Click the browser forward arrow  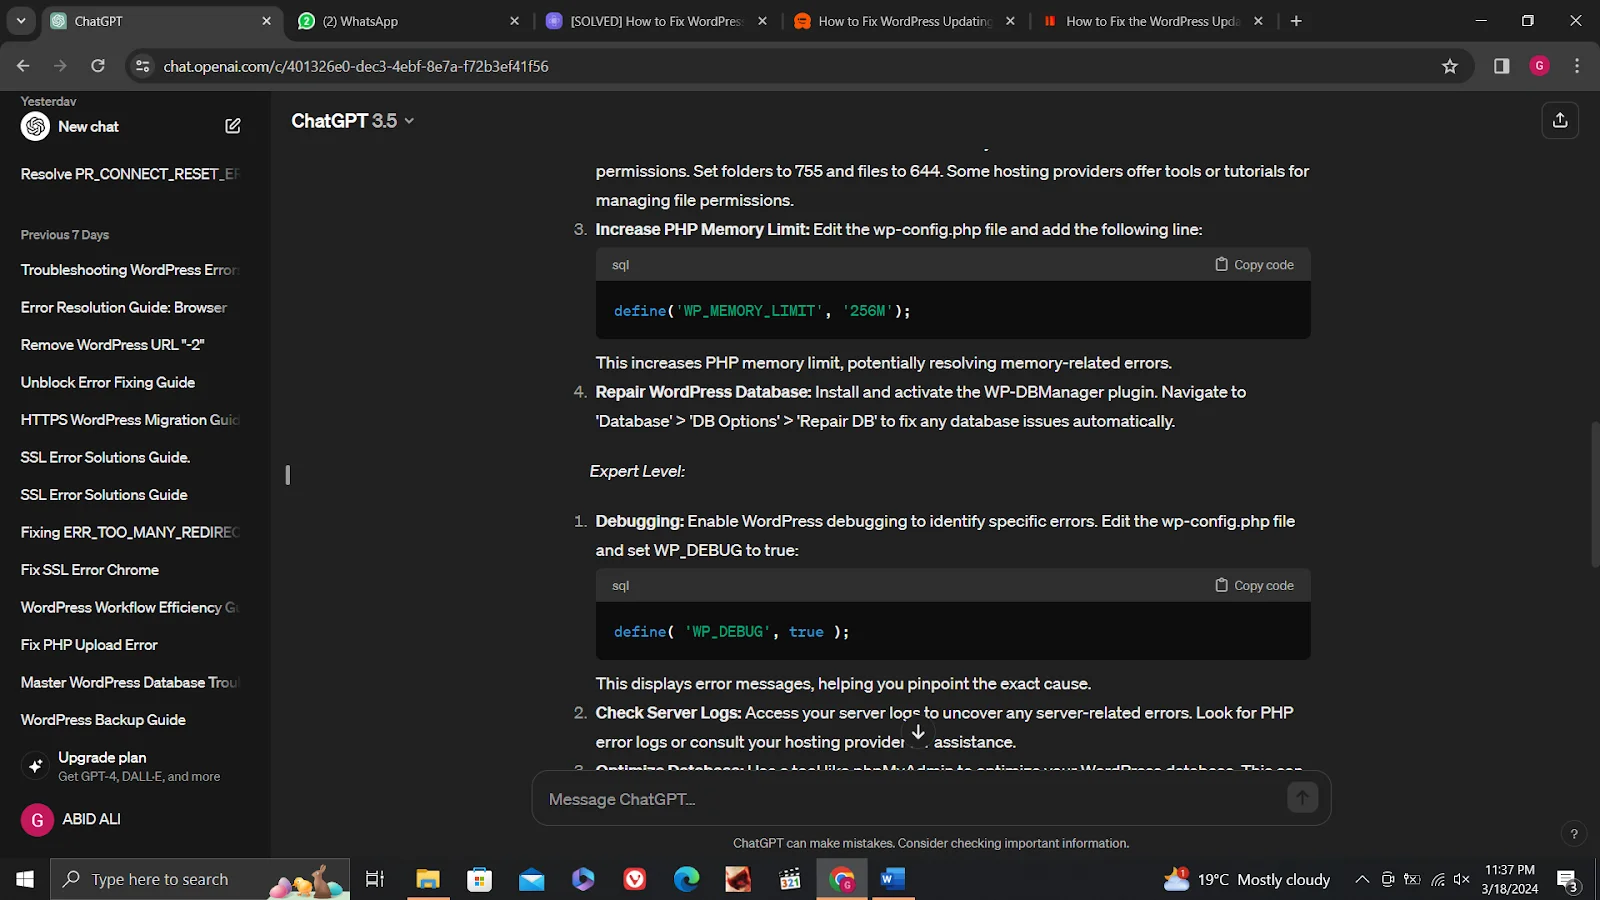[x=60, y=66]
